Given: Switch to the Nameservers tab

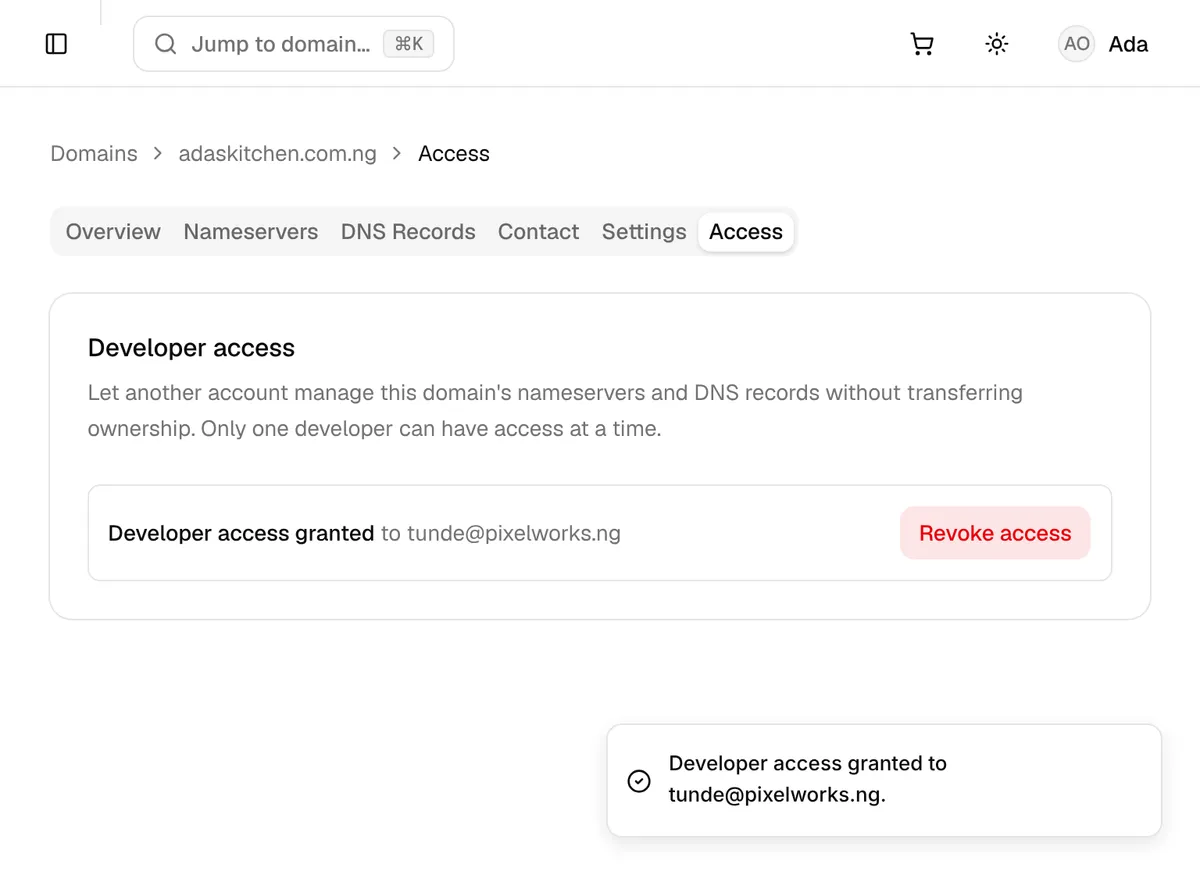Looking at the screenshot, I should click(251, 232).
